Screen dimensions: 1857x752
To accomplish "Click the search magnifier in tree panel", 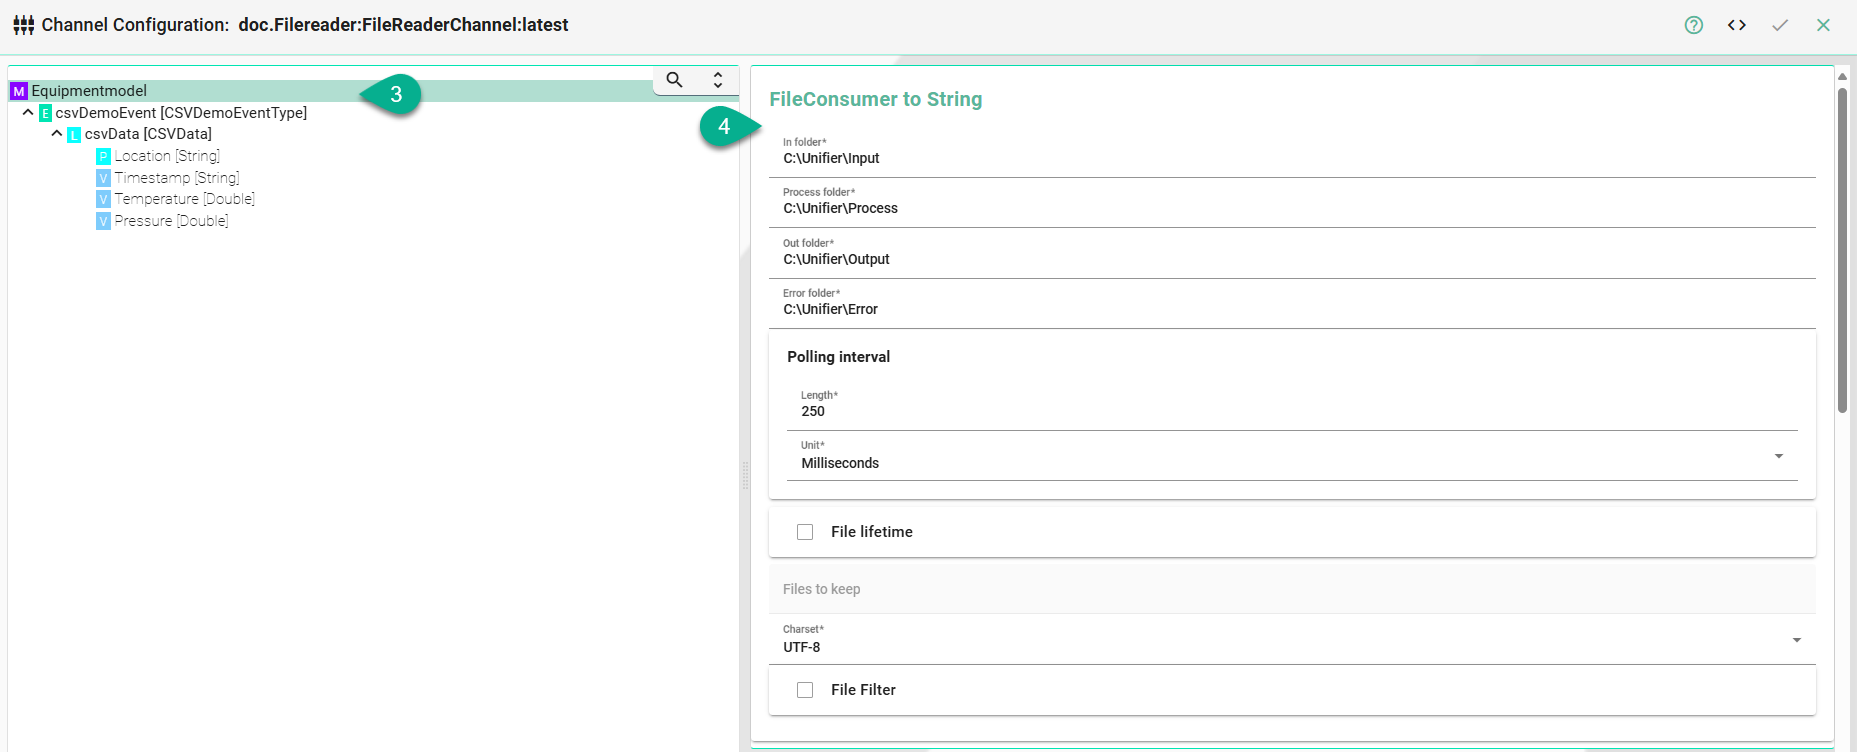I will click(675, 80).
